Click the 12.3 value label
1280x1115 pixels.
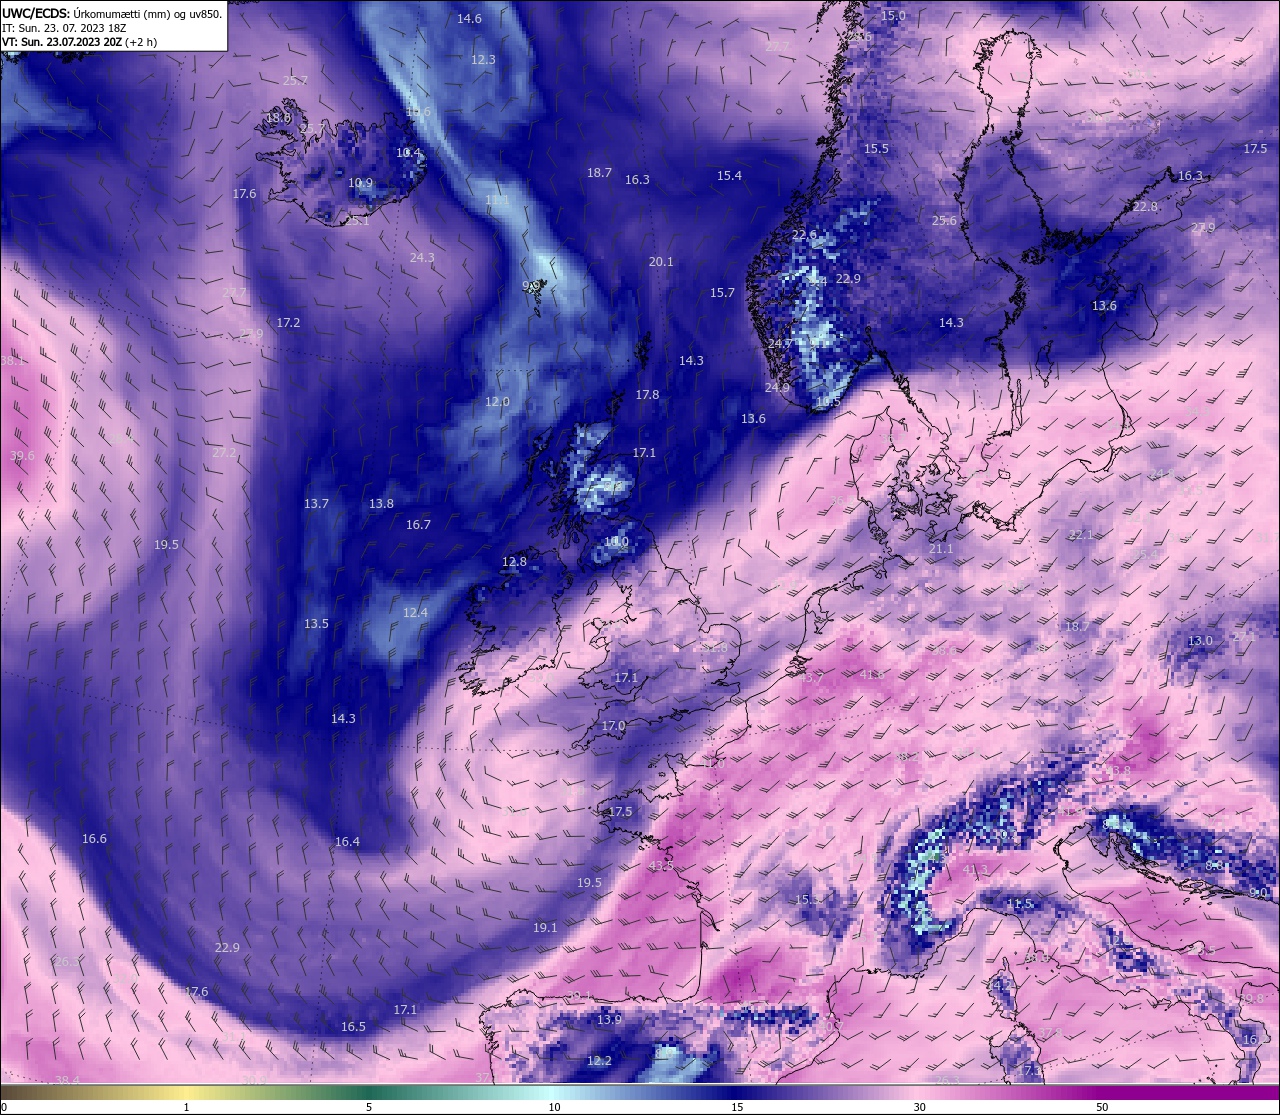tap(483, 60)
